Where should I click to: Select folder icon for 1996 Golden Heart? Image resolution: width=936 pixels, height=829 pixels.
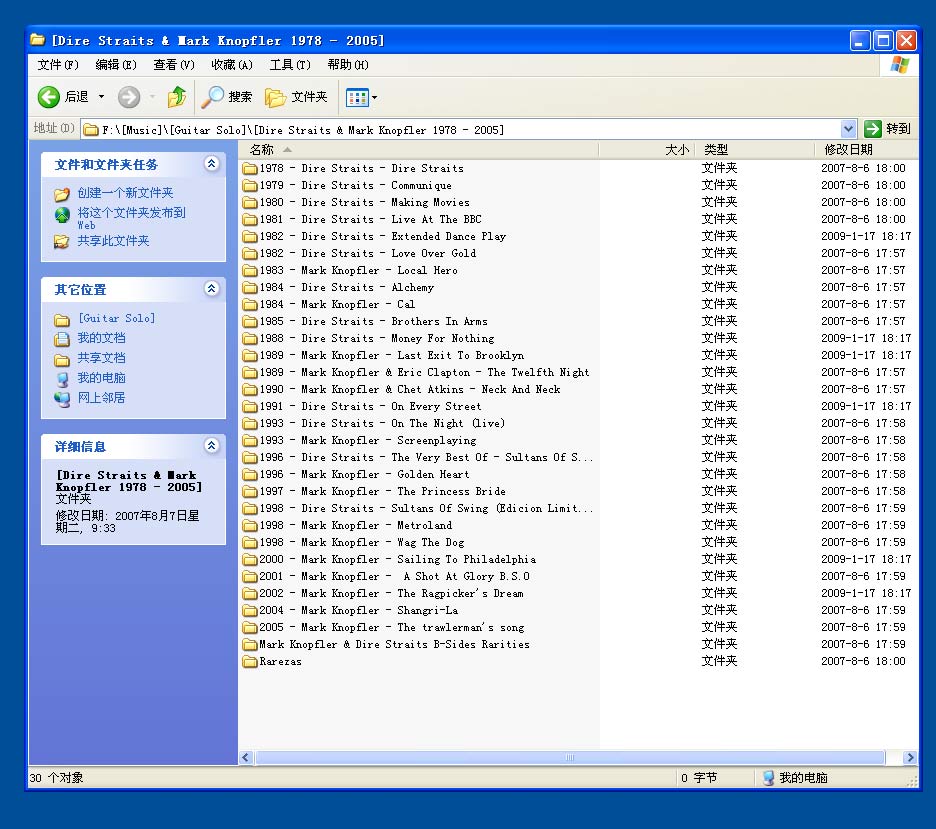[x=250, y=474]
